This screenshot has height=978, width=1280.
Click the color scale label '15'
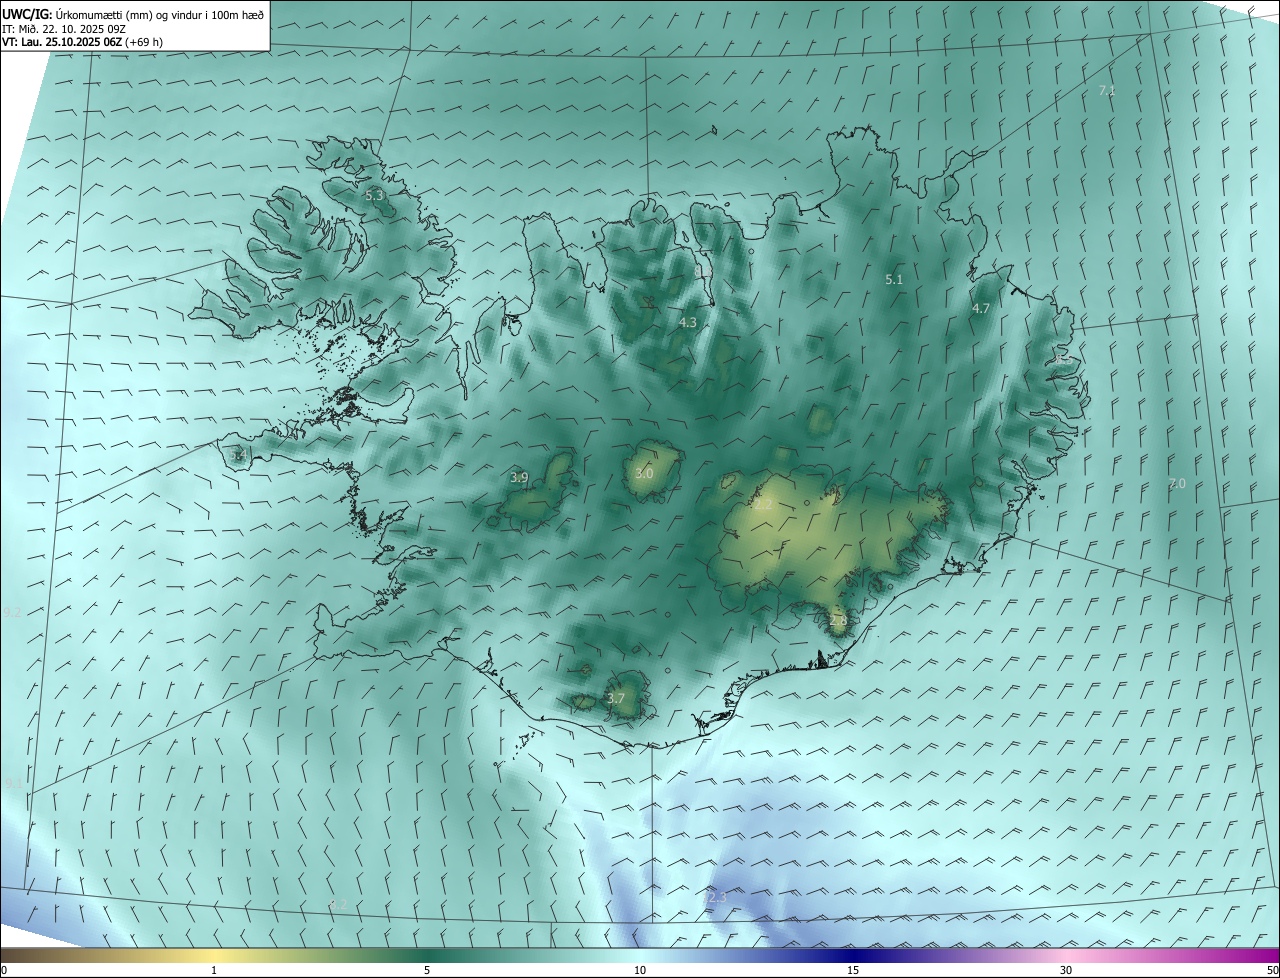pos(853,970)
